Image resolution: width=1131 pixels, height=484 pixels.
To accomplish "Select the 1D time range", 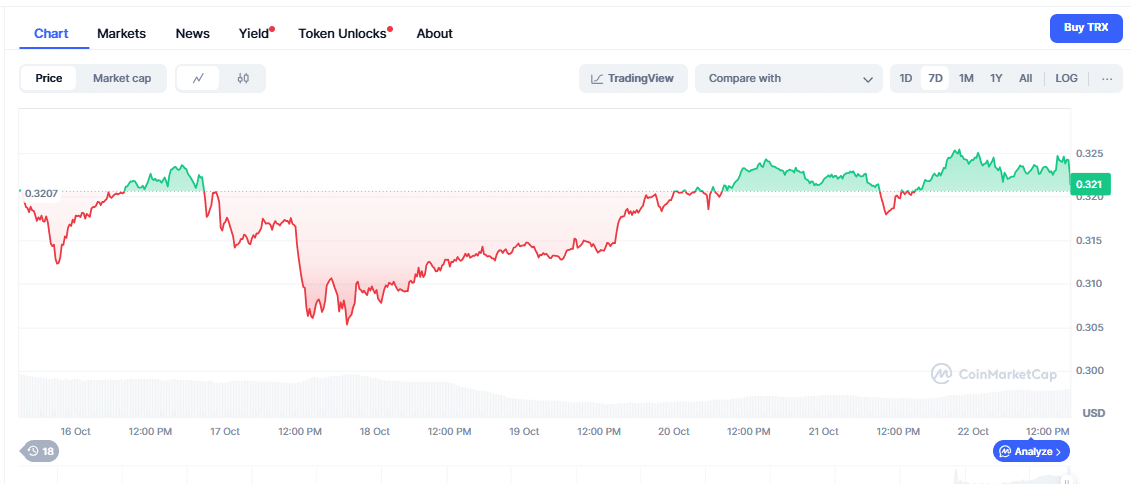I will point(905,78).
